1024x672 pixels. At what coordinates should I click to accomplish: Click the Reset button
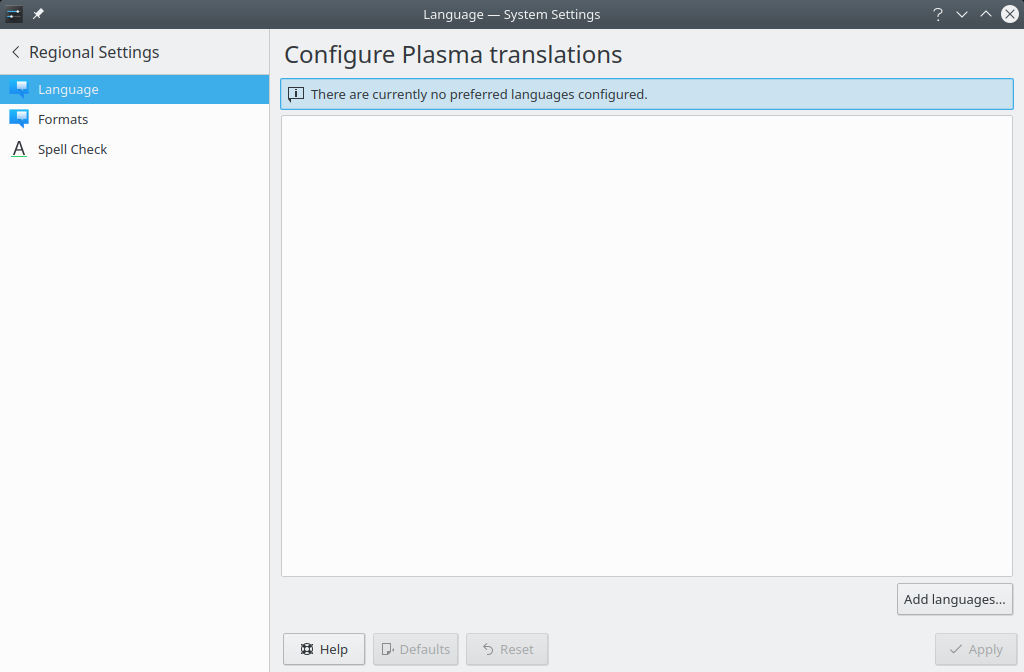pos(507,649)
